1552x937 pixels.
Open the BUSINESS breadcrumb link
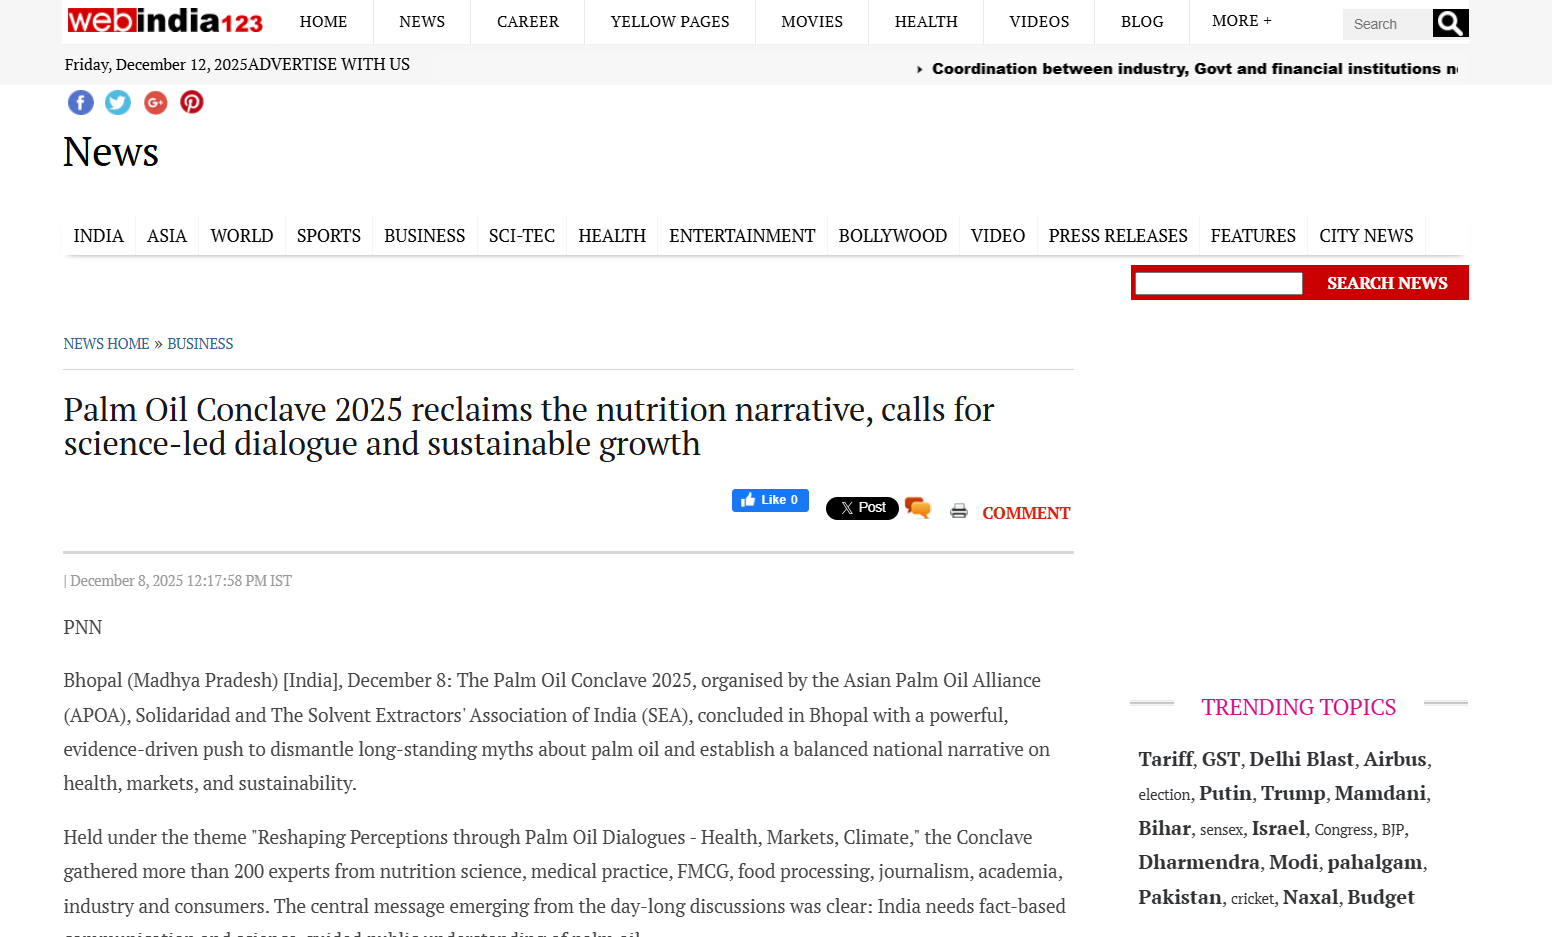click(200, 344)
